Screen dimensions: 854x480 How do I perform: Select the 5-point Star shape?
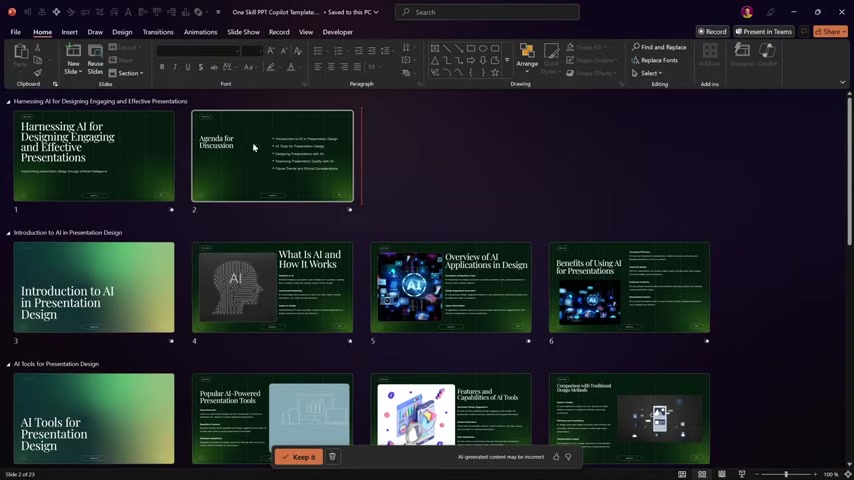pyautogui.click(x=495, y=72)
